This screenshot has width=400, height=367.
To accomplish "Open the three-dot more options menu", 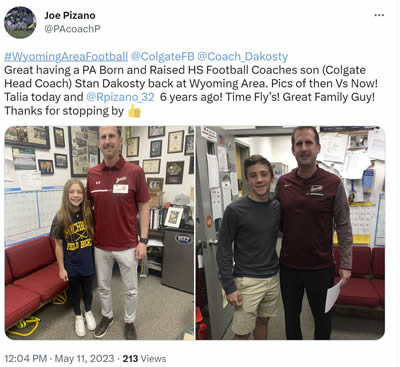I will point(379,15).
